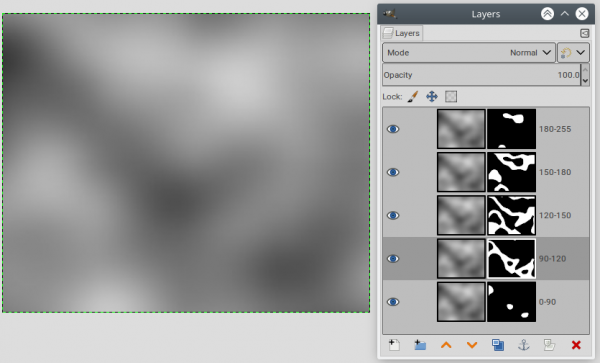600x363 pixels.
Task: Lock position and size using move icon
Action: 432,96
